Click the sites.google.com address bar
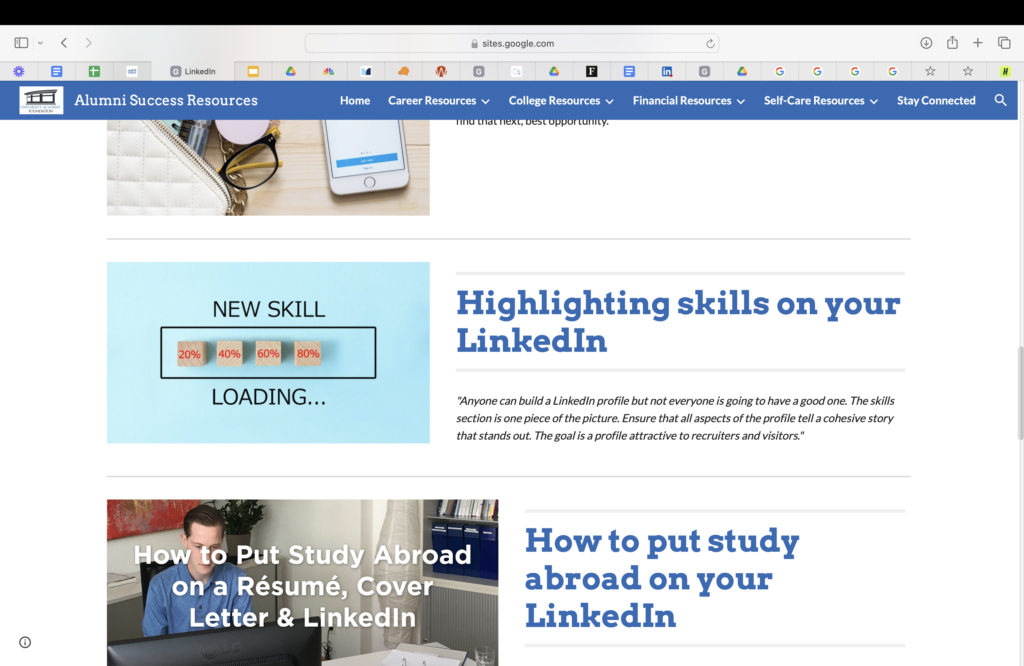 (512, 43)
